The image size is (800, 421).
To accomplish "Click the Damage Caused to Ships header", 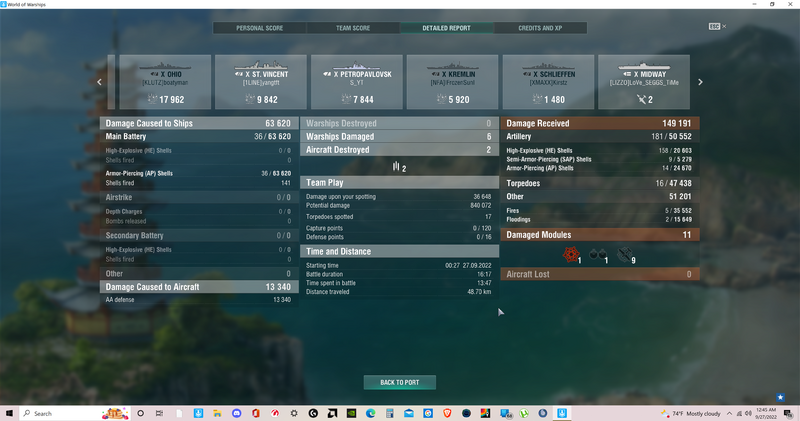I will 199,123.
